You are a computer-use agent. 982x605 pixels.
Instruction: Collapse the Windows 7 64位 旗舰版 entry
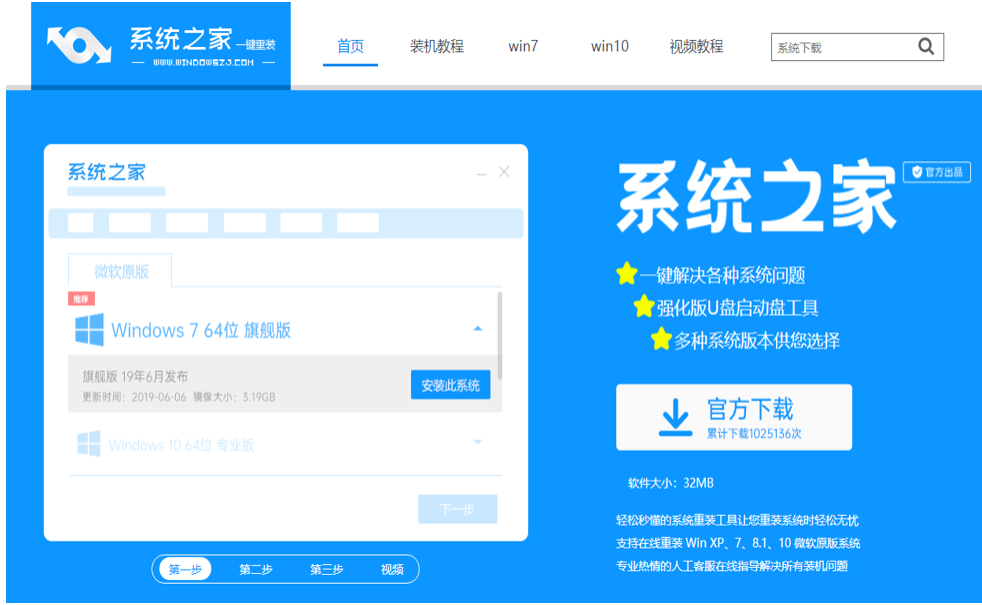click(x=481, y=327)
